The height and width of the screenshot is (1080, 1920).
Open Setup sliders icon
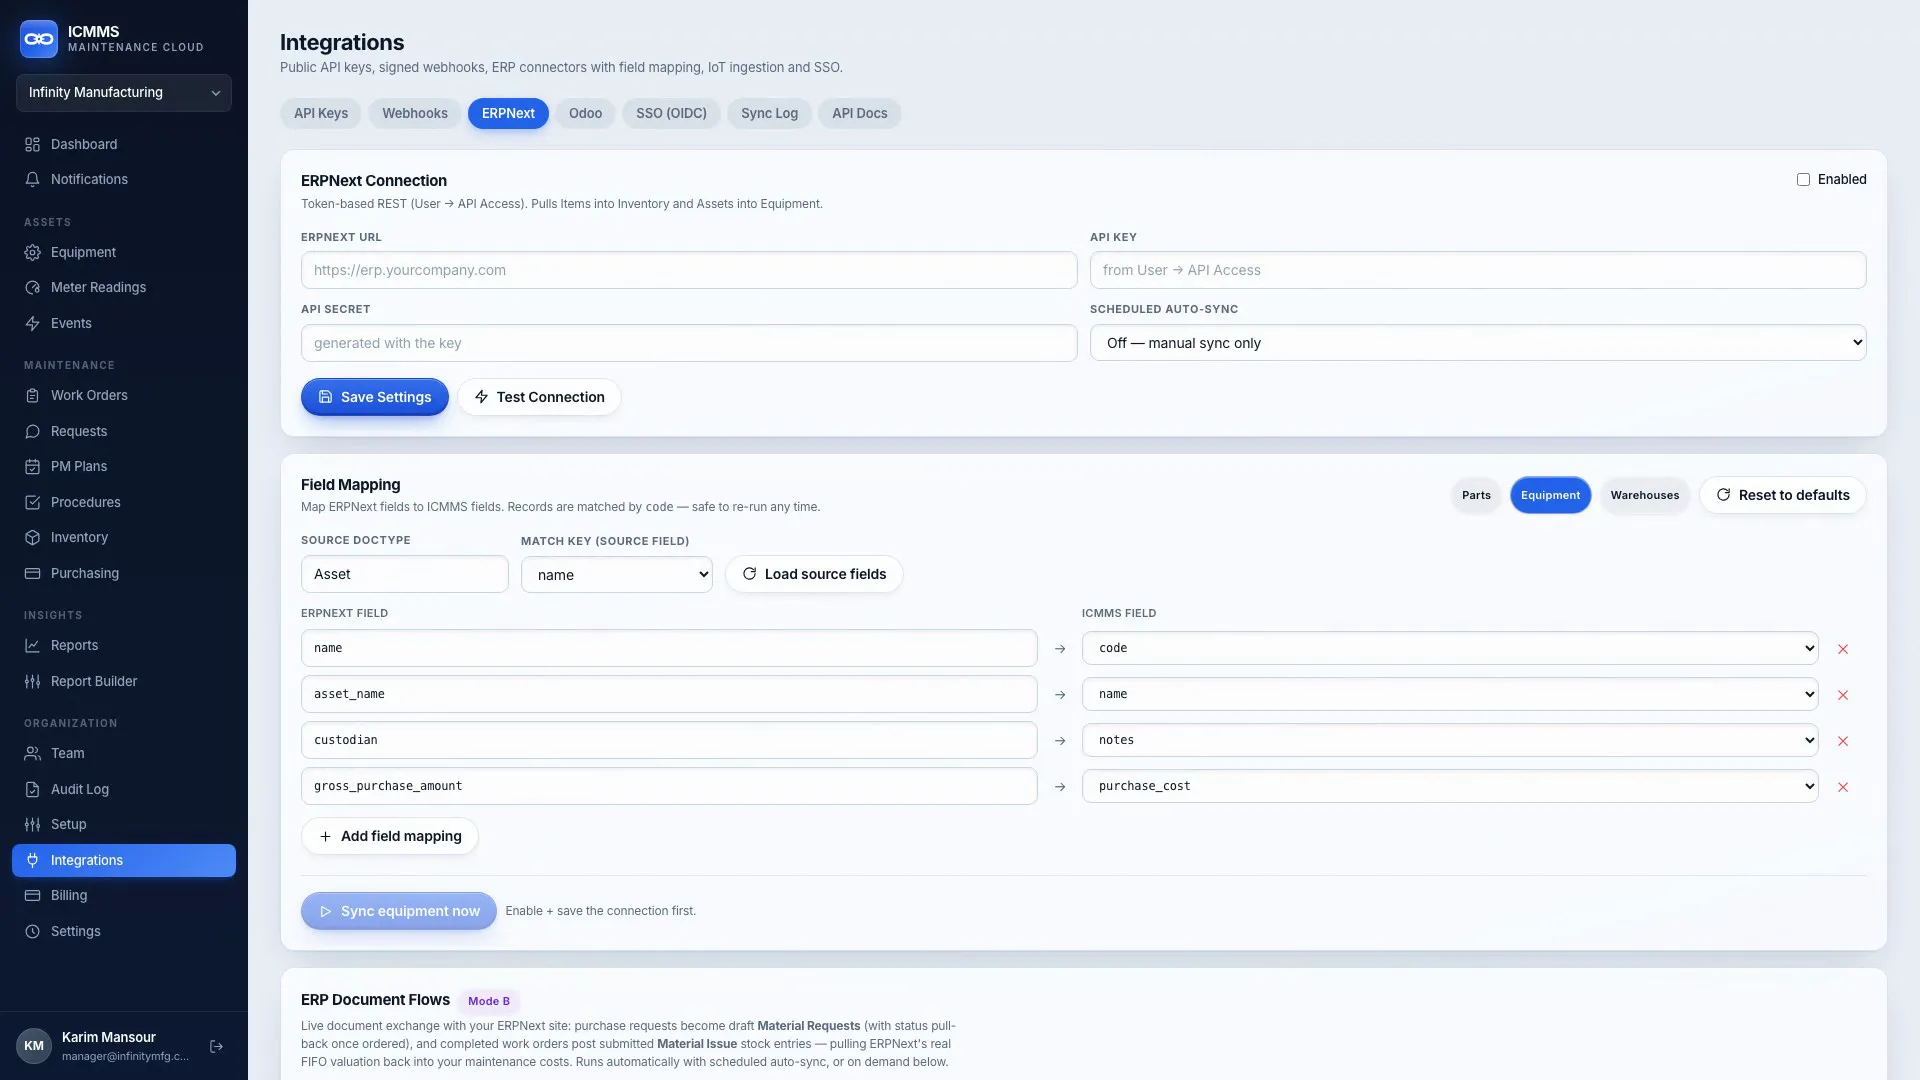pos(32,825)
